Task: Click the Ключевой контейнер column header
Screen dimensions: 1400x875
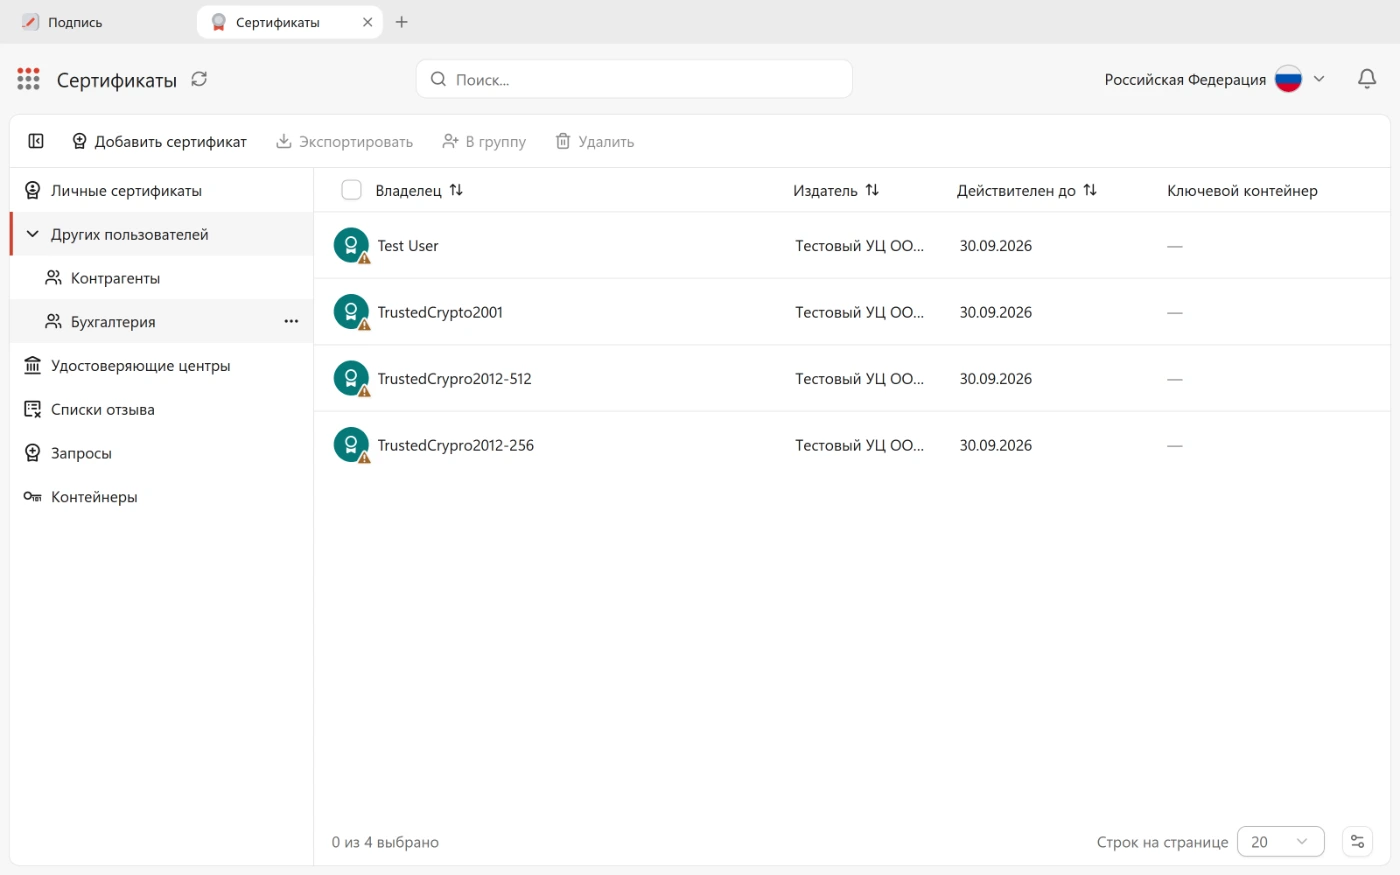Action: click(x=1242, y=190)
